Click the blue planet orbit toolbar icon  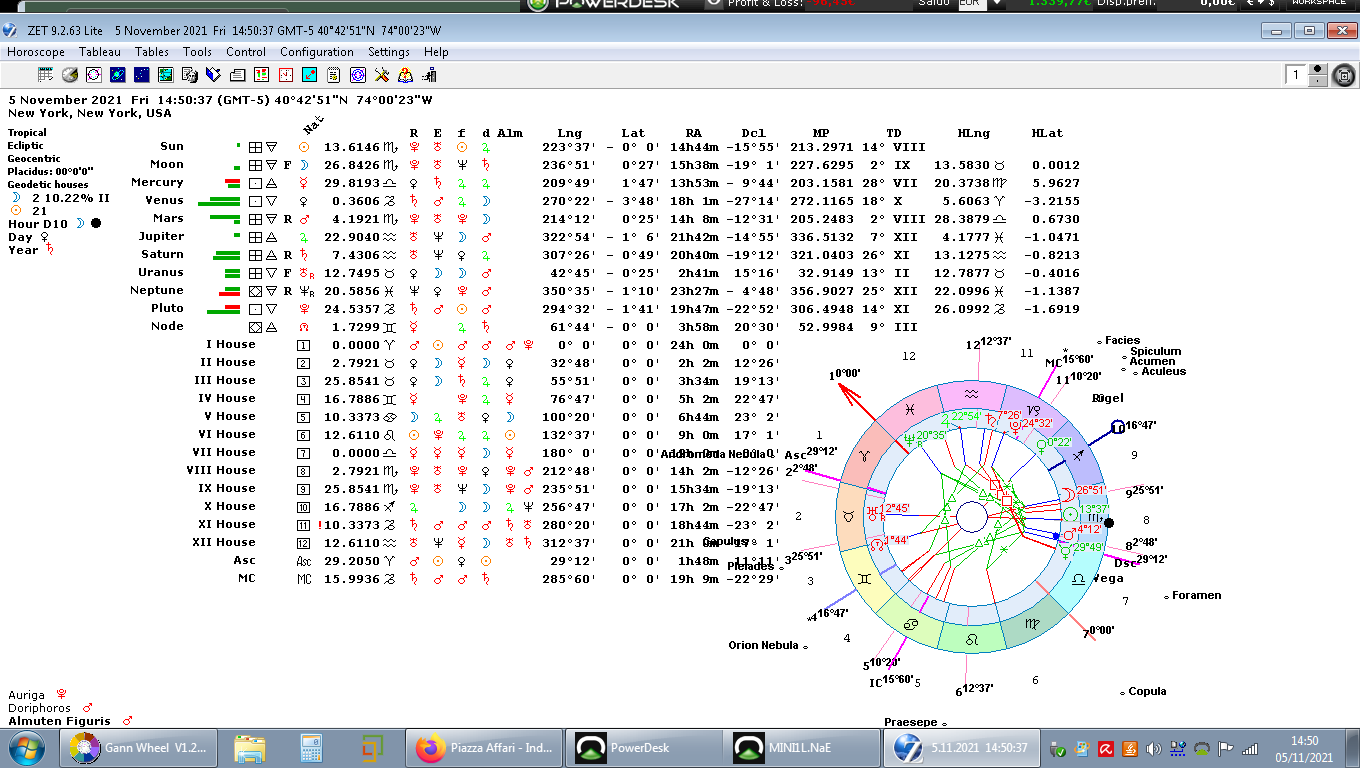(118, 75)
